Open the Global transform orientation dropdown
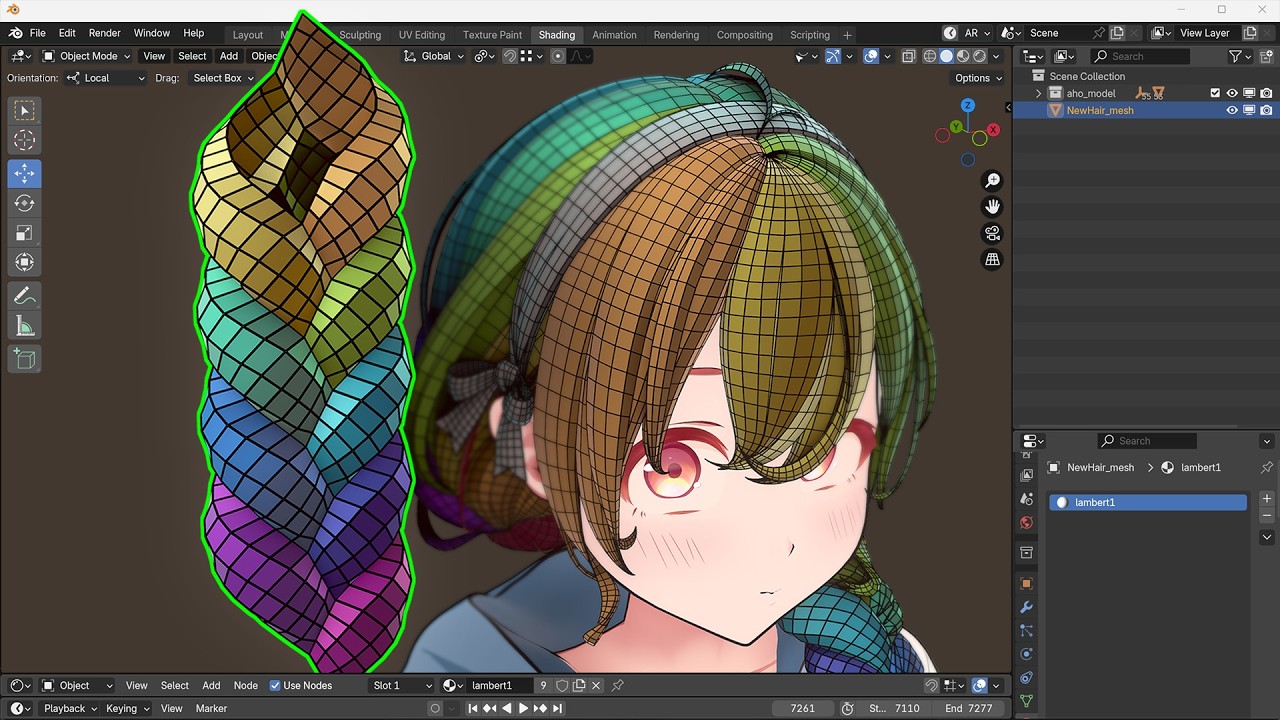The image size is (1280, 720). pyautogui.click(x=435, y=56)
